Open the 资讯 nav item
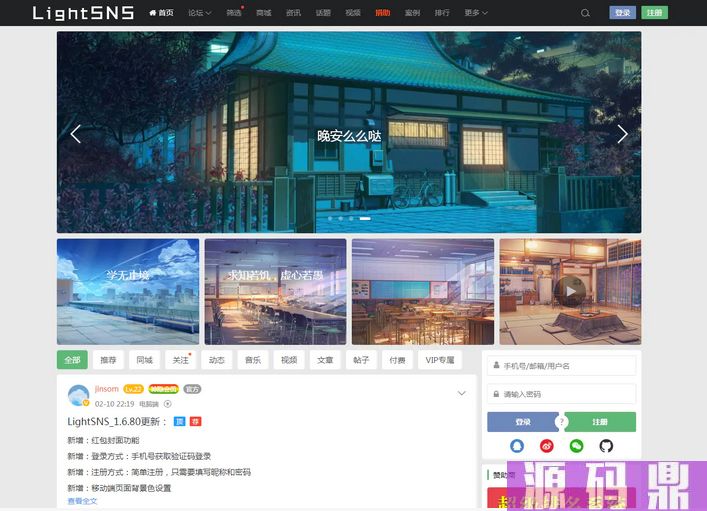707x511 pixels. 294,13
